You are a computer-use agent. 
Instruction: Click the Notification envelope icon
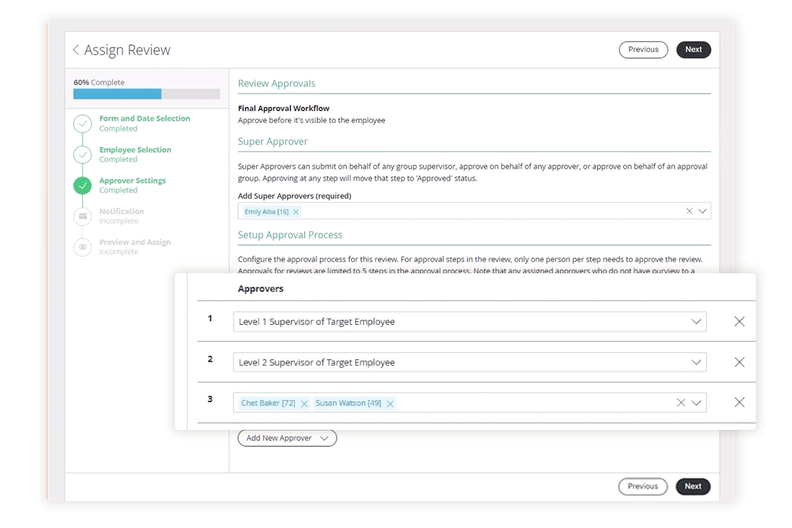[82, 216]
